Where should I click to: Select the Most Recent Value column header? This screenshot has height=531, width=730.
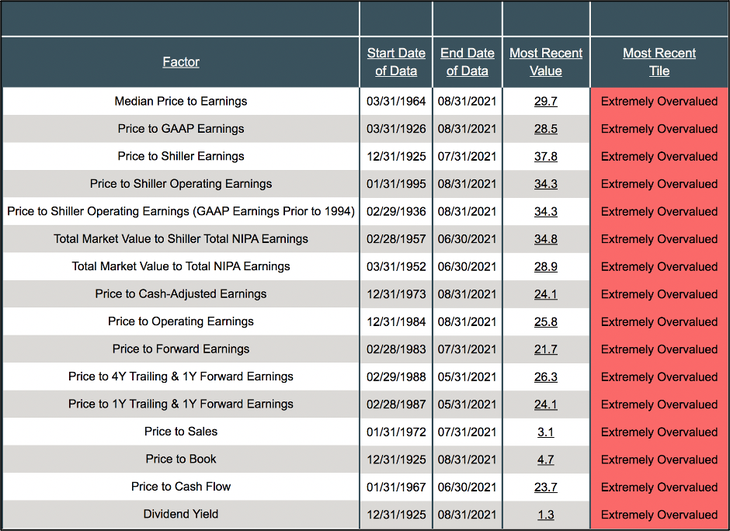tap(545, 62)
